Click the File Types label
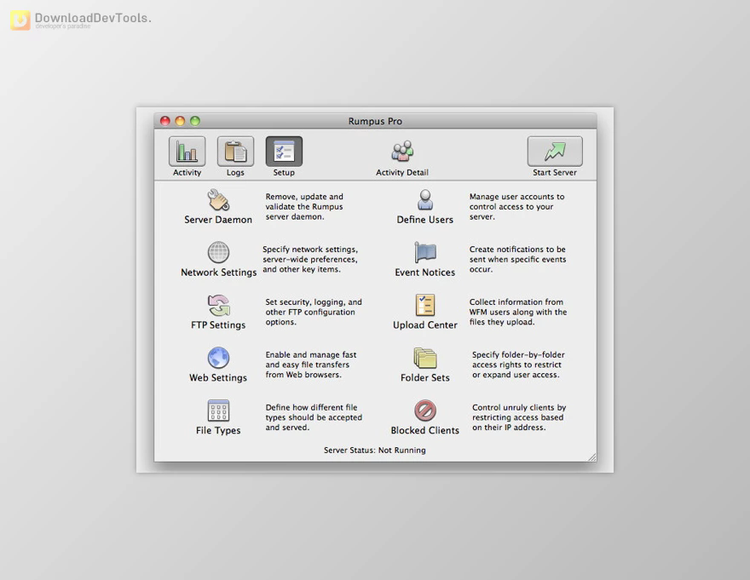The image size is (750, 580). pyautogui.click(x=218, y=430)
